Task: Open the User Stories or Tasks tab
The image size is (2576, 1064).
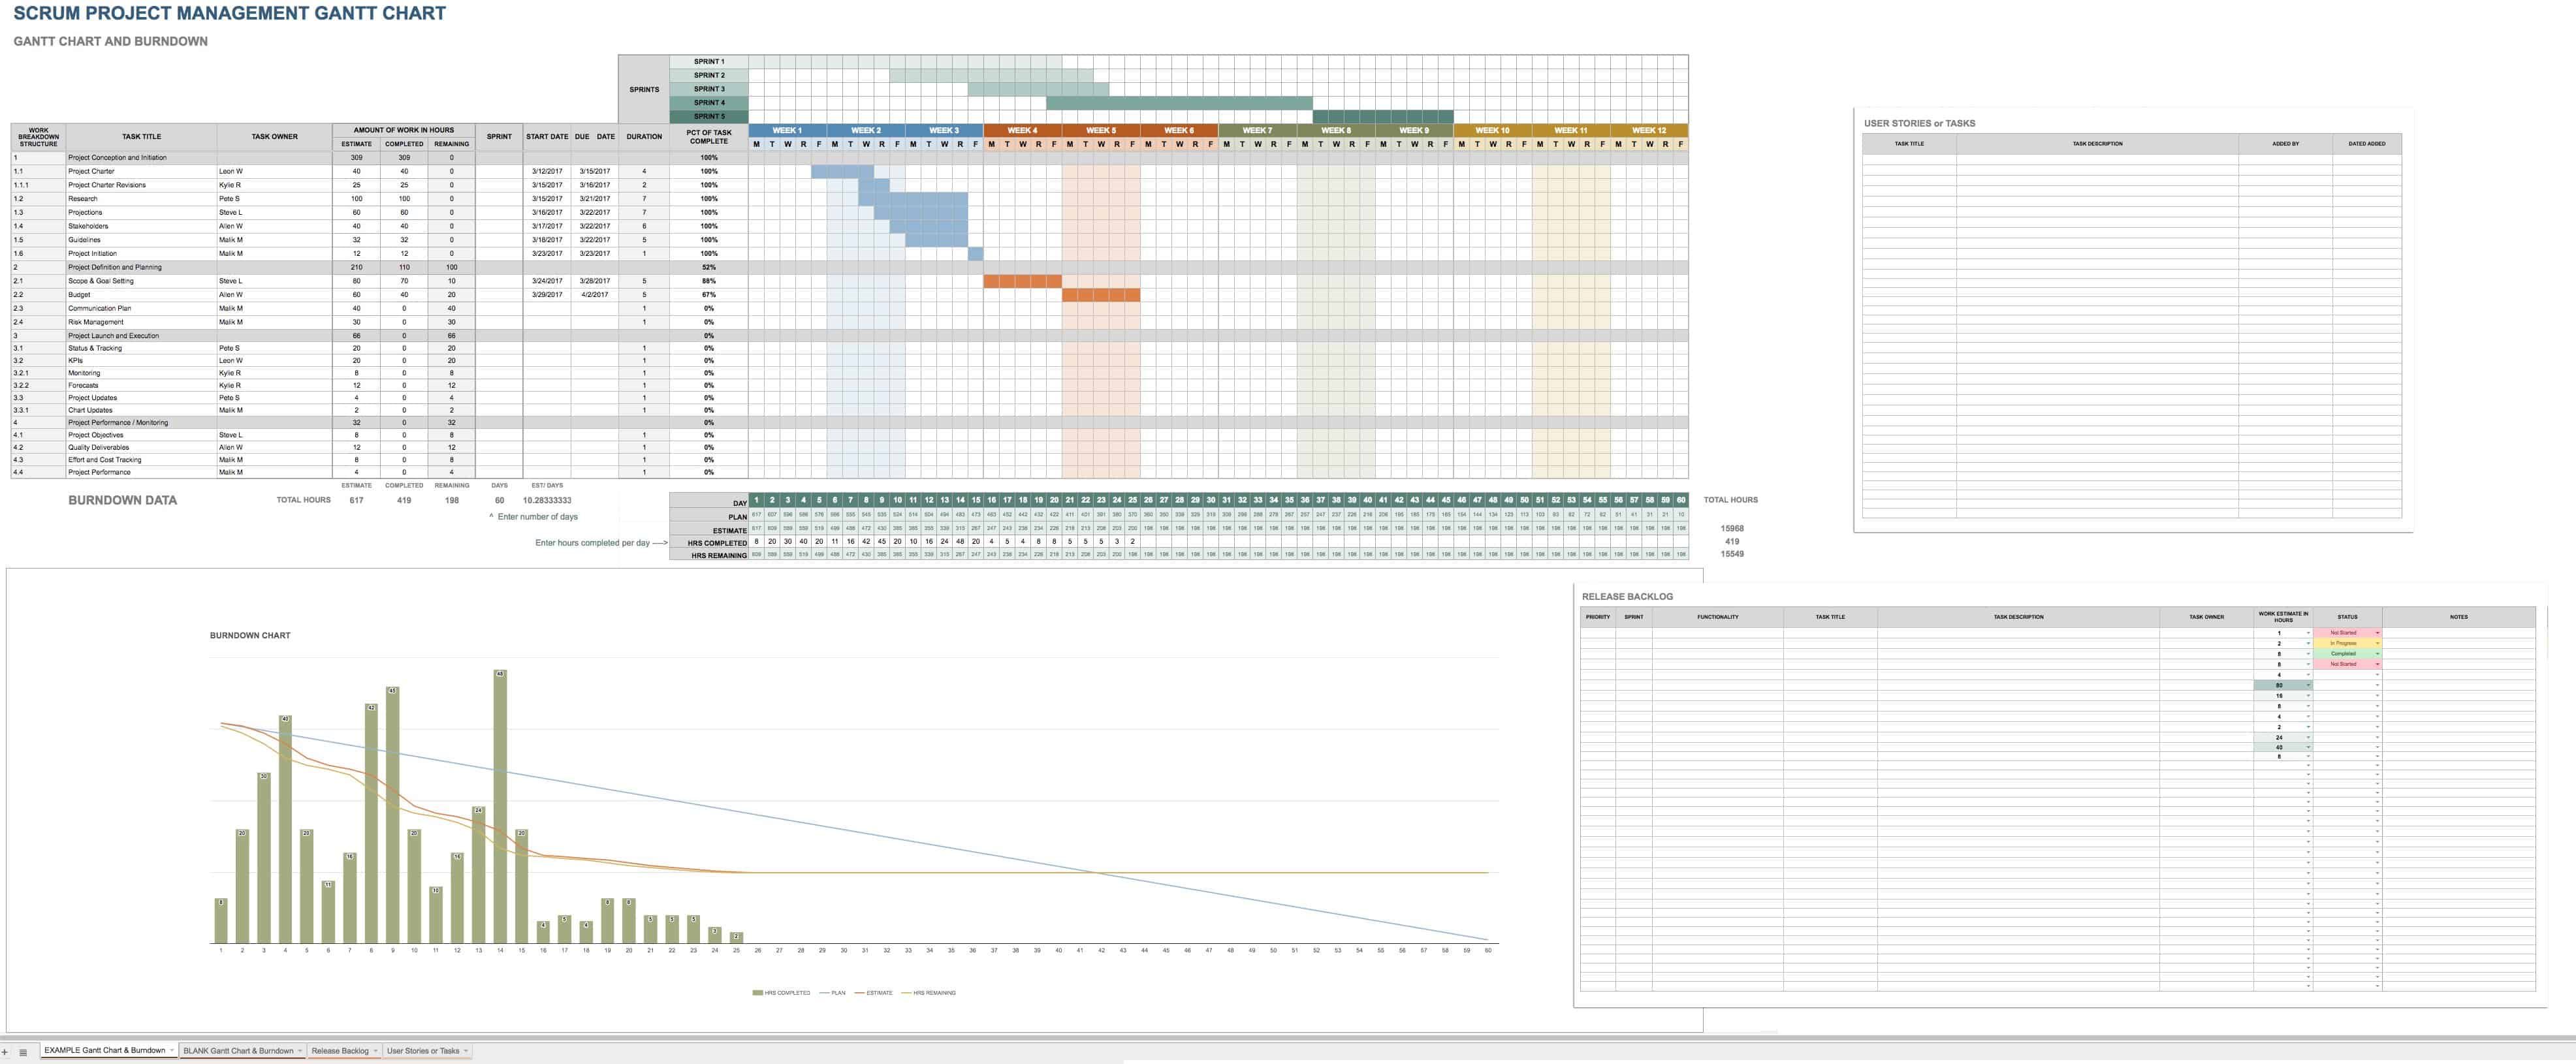Action: (423, 1050)
